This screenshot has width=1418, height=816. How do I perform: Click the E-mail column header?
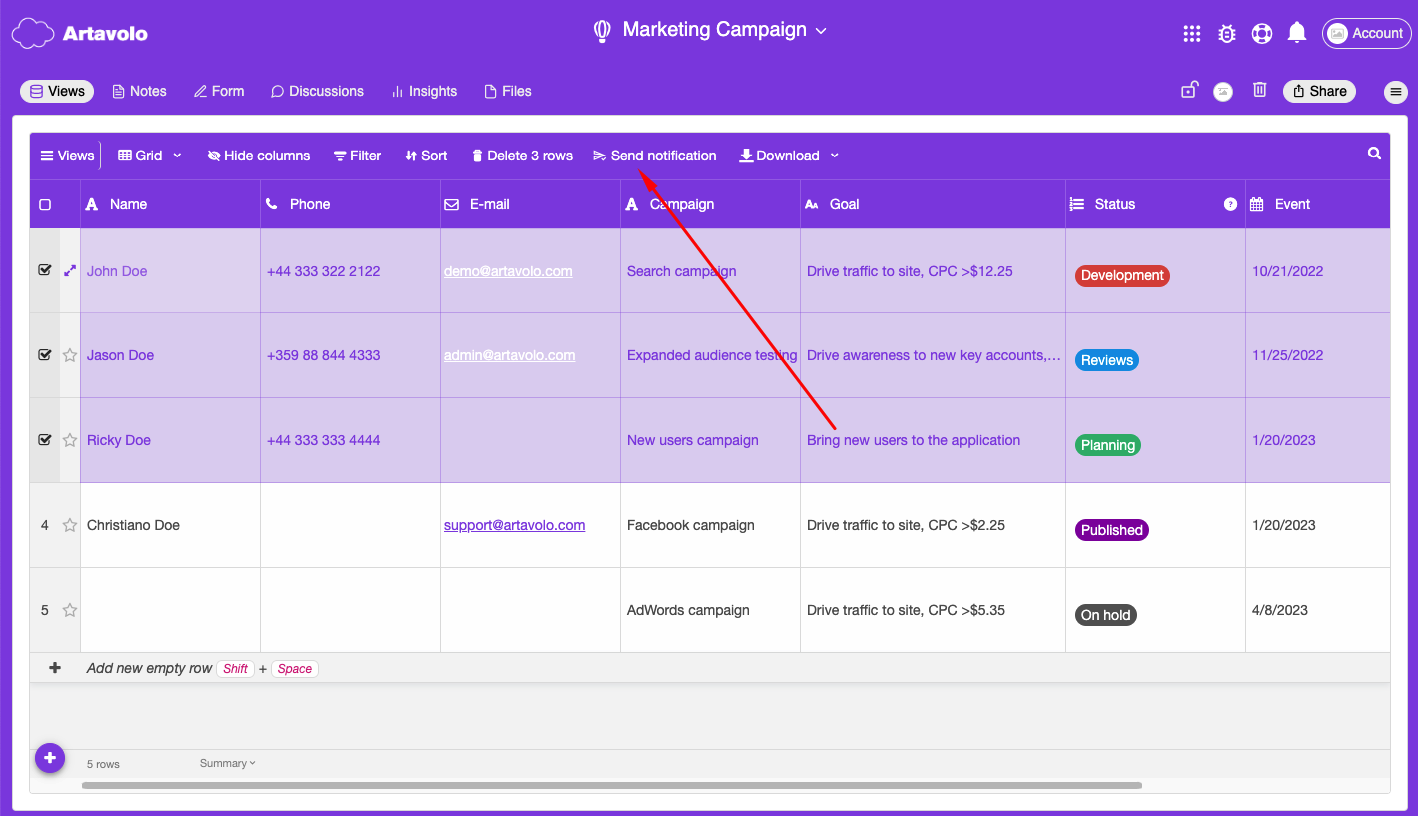(530, 204)
